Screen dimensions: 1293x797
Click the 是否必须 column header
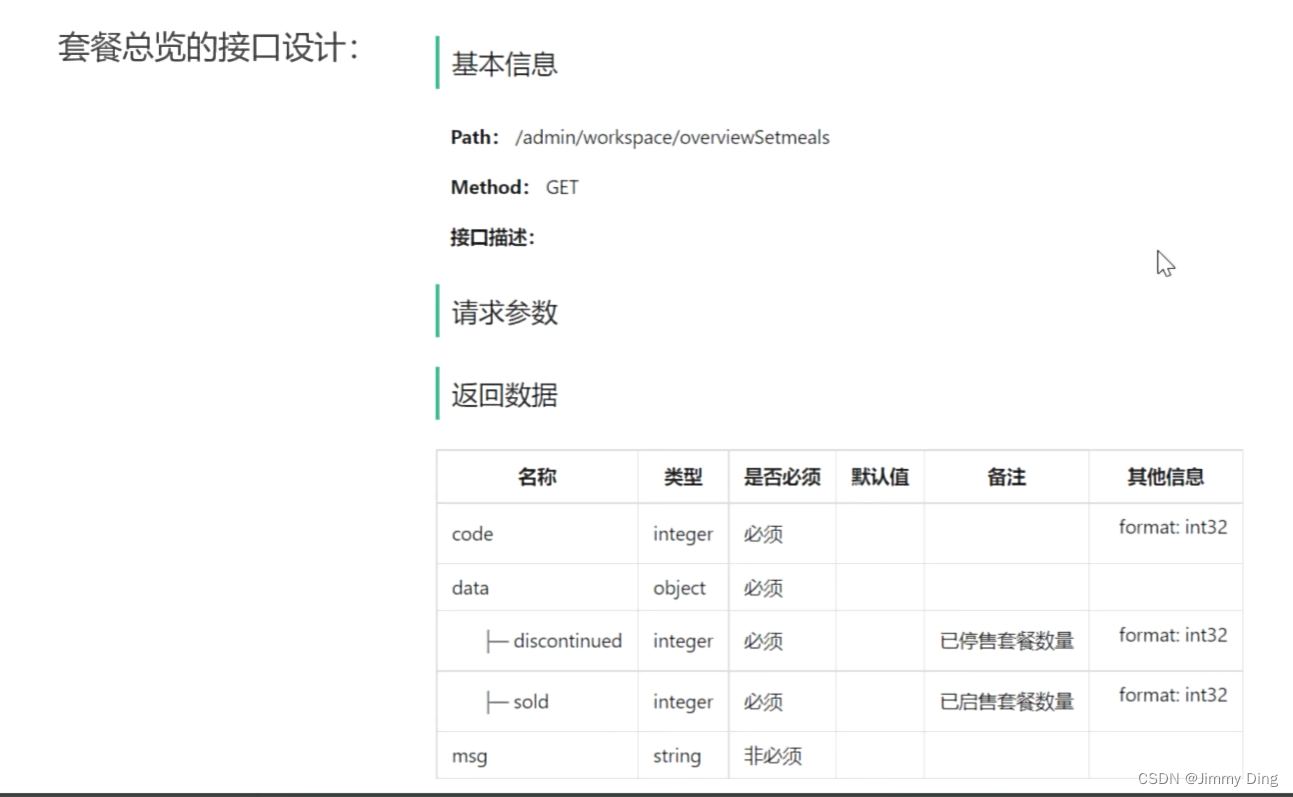click(782, 477)
